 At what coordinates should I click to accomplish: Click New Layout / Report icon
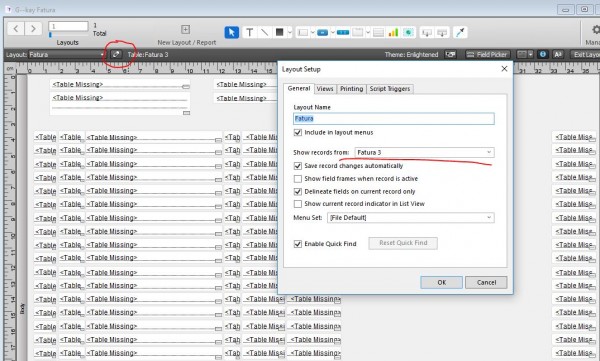point(186,29)
